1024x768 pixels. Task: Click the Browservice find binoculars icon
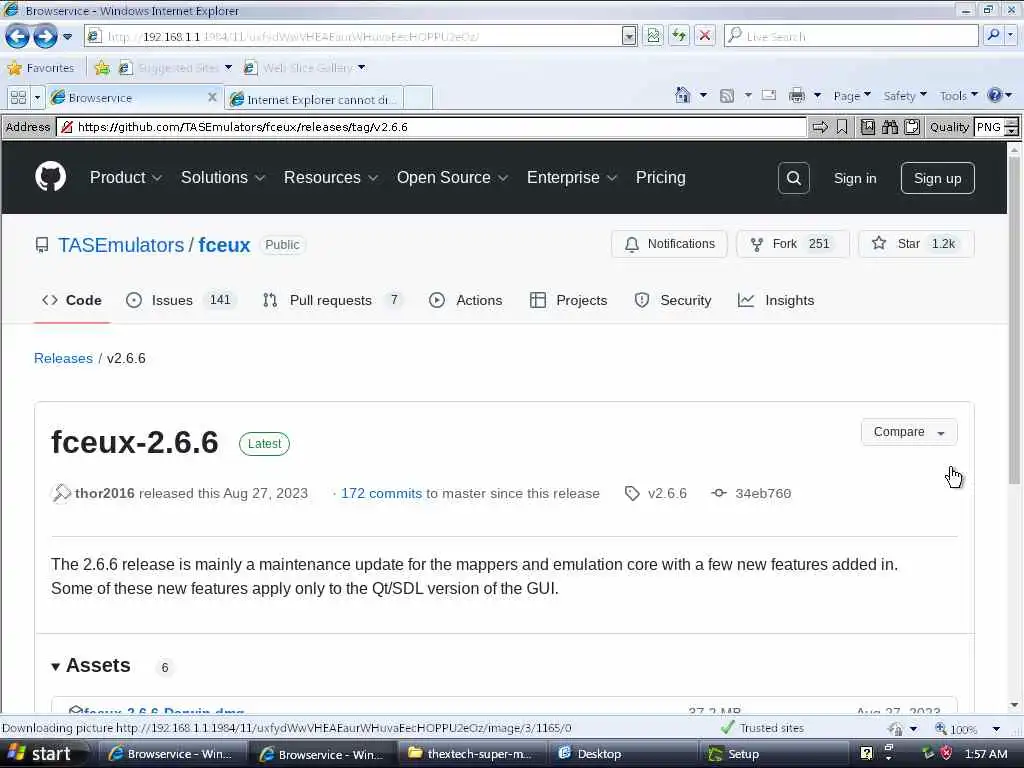coord(889,127)
